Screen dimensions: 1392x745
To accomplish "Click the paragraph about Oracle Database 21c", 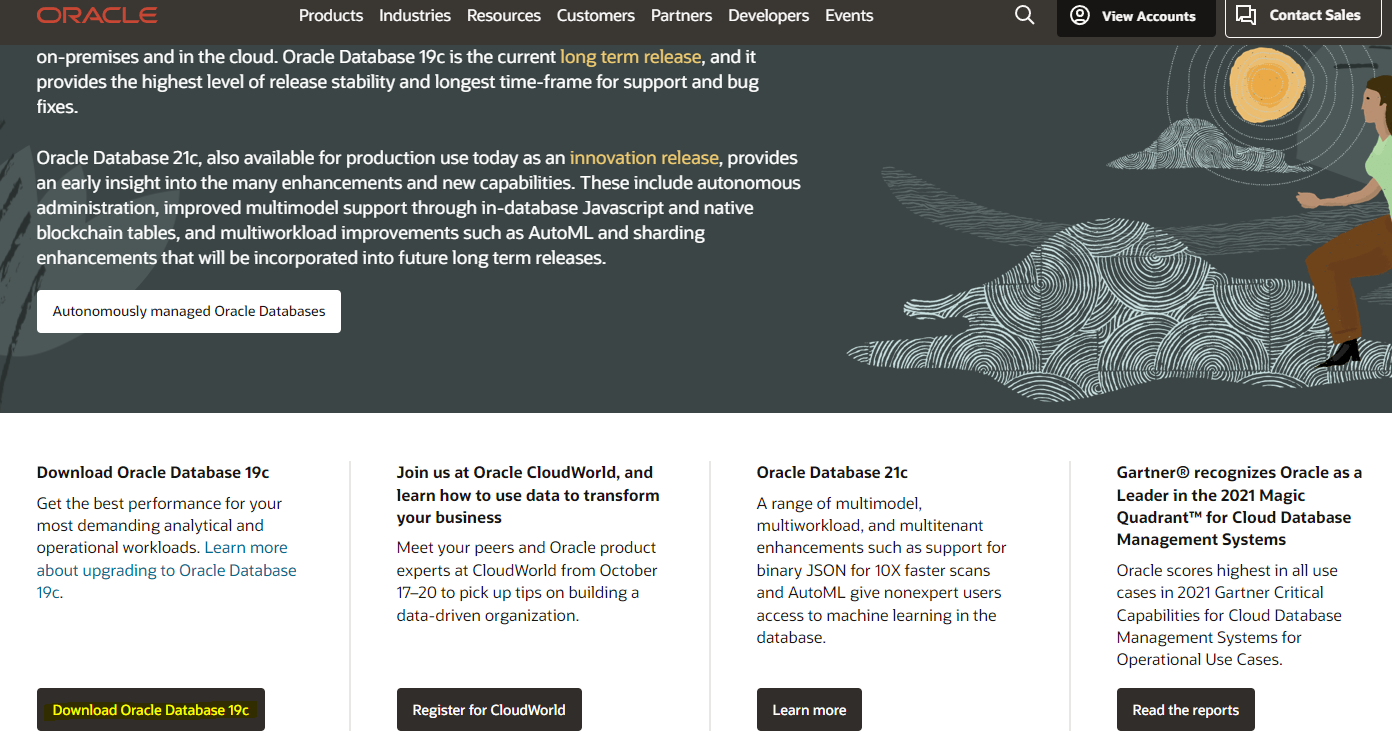I will pos(419,208).
